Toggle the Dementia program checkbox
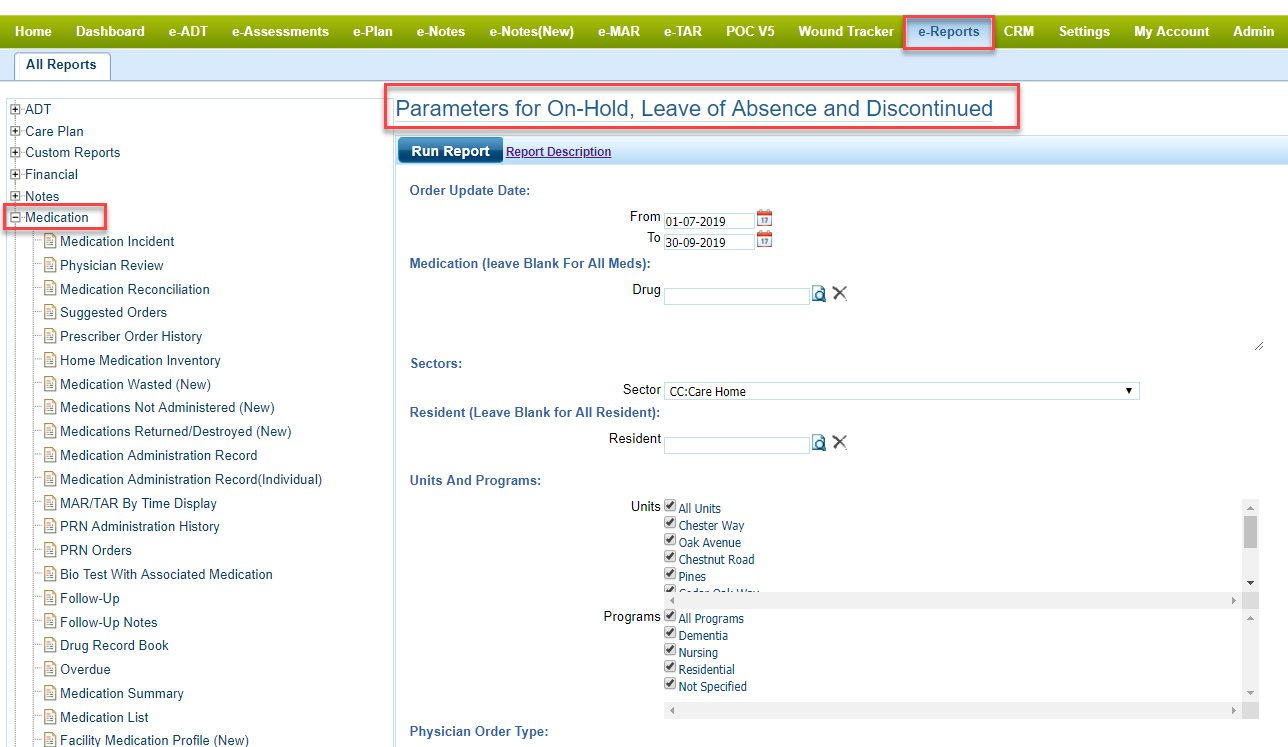Viewport: 1288px width, 747px height. click(670, 633)
